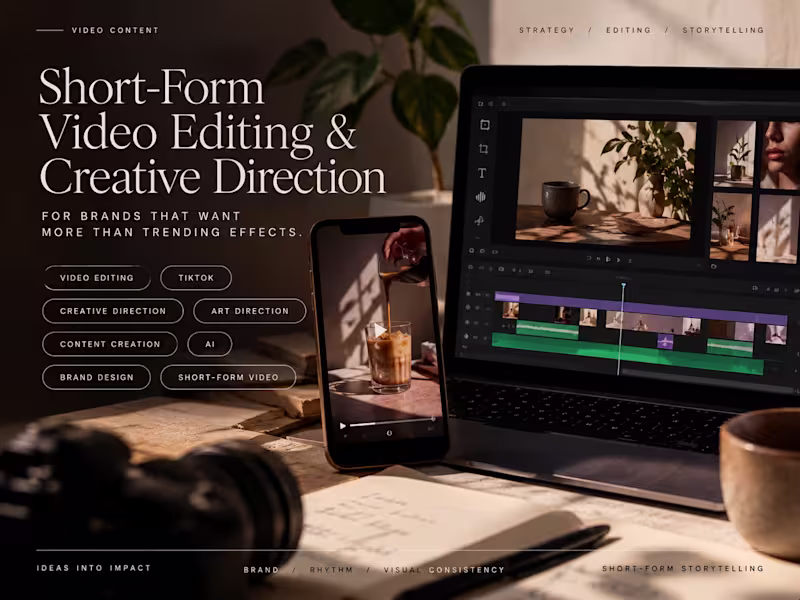Image resolution: width=800 pixels, height=600 pixels.
Task: Click the TIKTOK tag
Action: coord(196,278)
